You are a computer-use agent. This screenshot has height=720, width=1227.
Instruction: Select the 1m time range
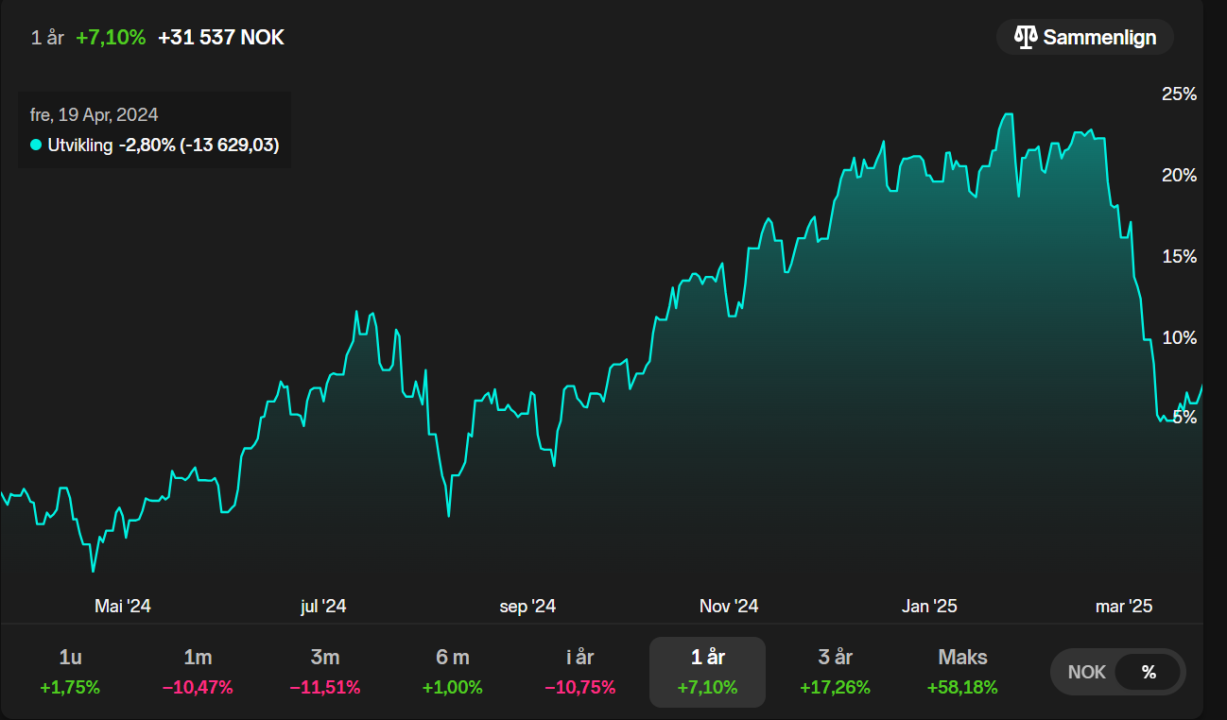(198, 672)
